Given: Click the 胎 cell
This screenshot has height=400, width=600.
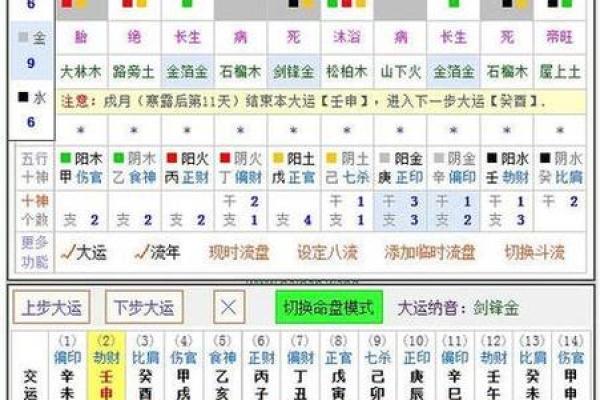Looking at the screenshot, I should pos(81,38).
